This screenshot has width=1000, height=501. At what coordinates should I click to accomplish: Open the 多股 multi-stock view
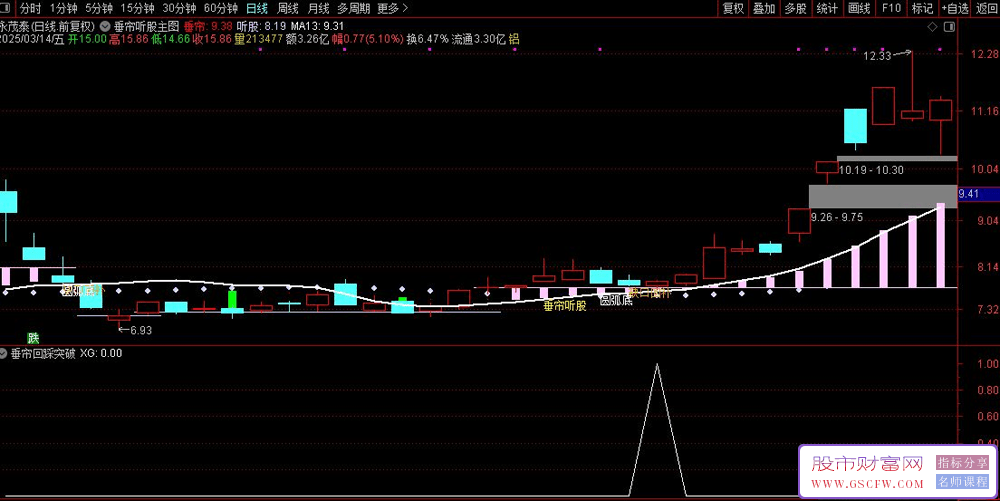(x=795, y=8)
